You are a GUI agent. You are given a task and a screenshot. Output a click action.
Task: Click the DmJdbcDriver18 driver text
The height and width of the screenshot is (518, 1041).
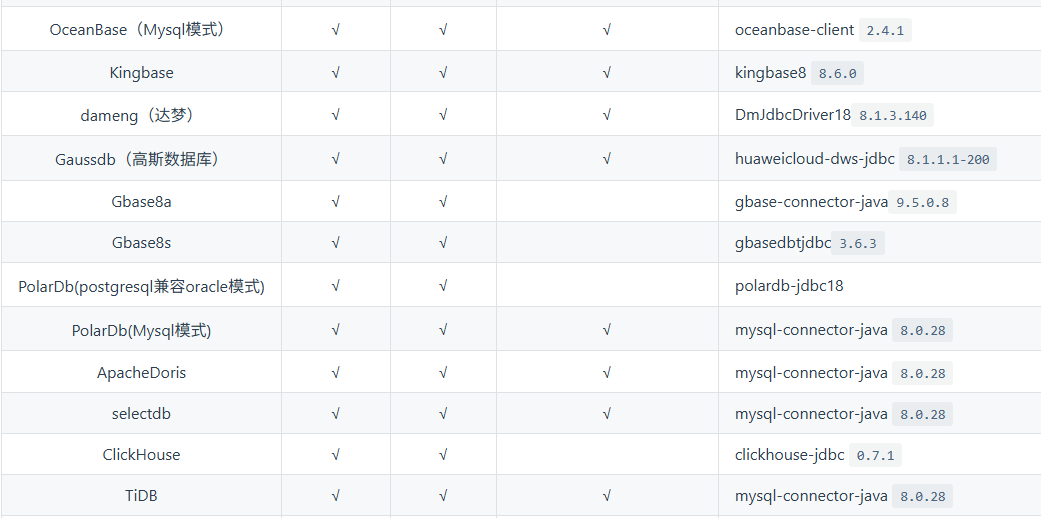[792, 115]
